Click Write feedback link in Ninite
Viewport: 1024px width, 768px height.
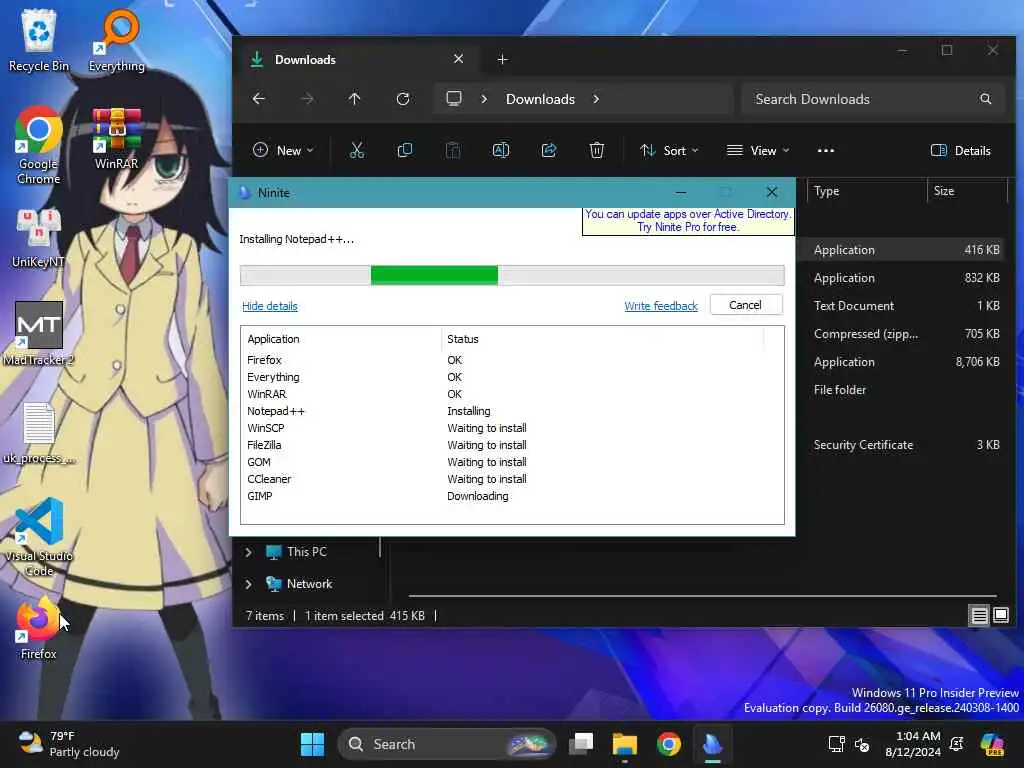point(661,306)
